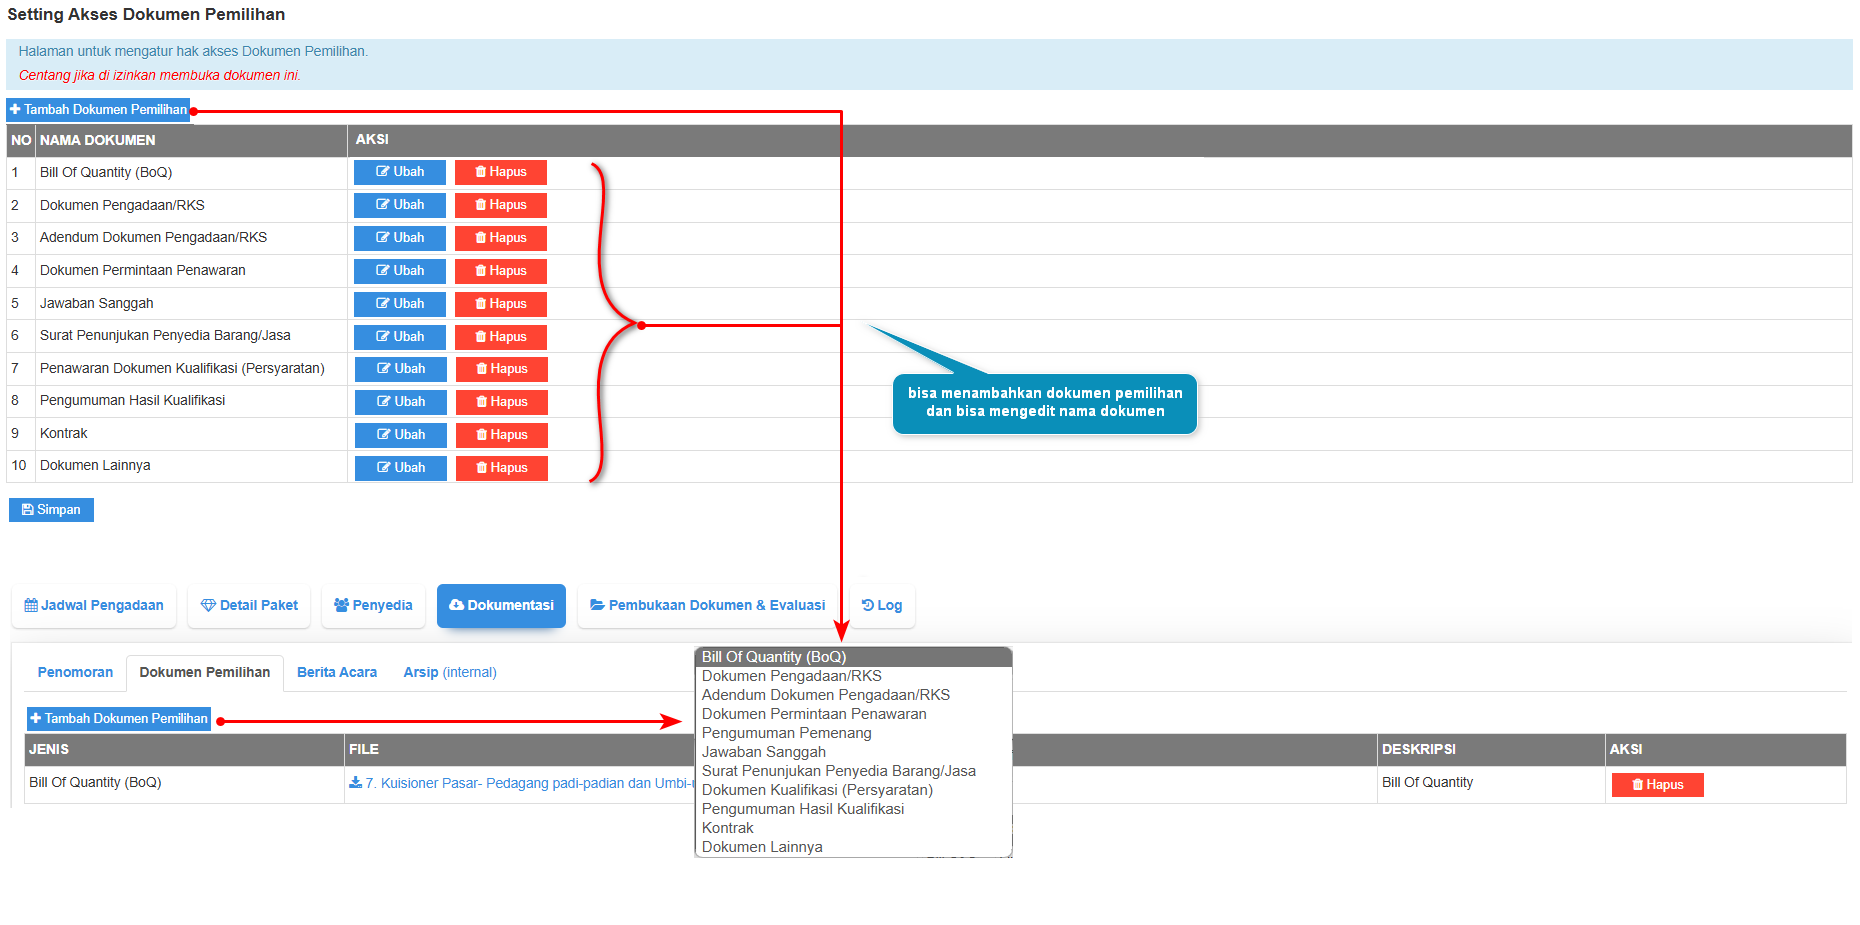Click Ubah in the Kontrak row
Screen dimensions: 1860x925
click(x=401, y=435)
